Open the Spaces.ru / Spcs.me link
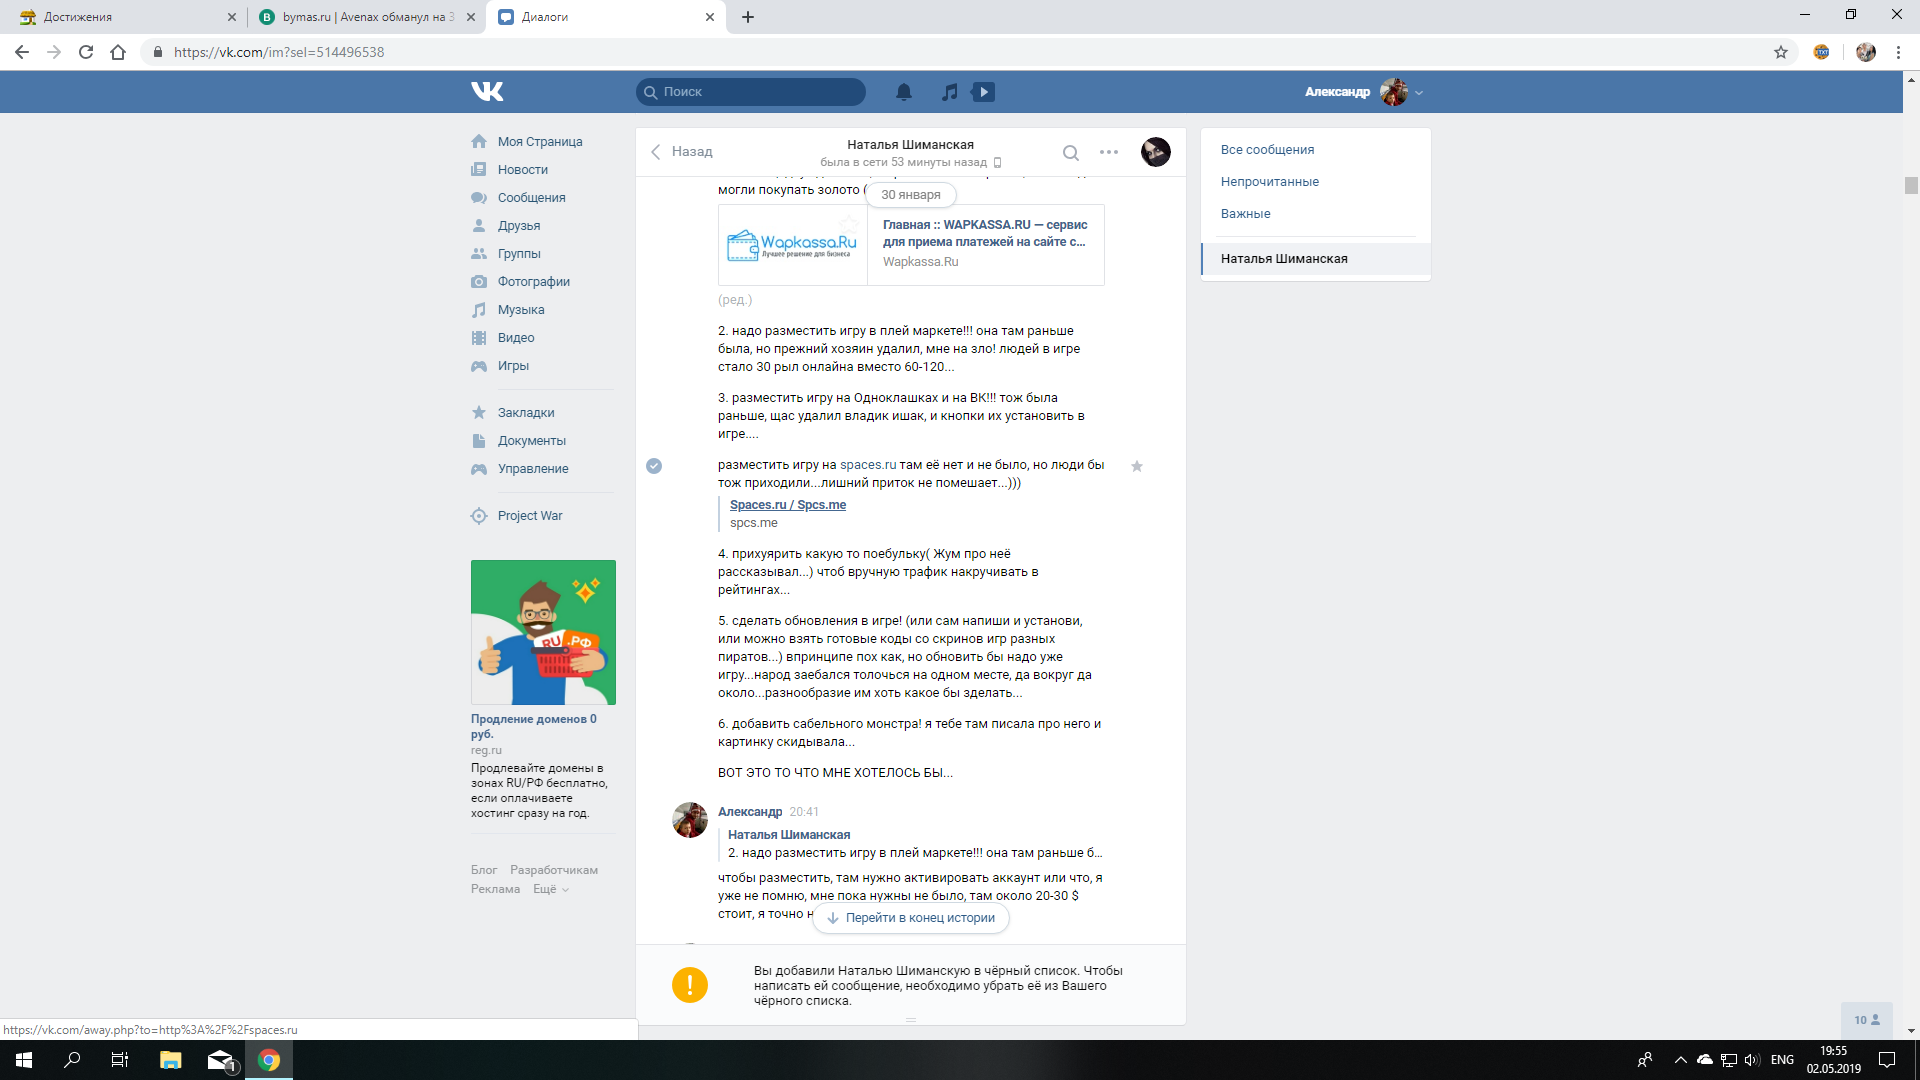The height and width of the screenshot is (1080, 1920). click(787, 505)
